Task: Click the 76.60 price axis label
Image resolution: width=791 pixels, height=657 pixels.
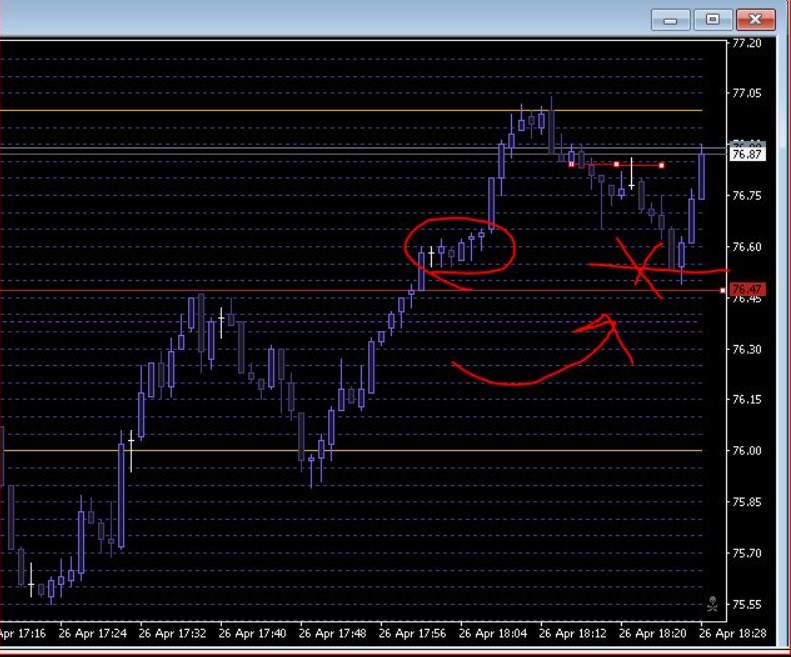Action: [x=747, y=247]
